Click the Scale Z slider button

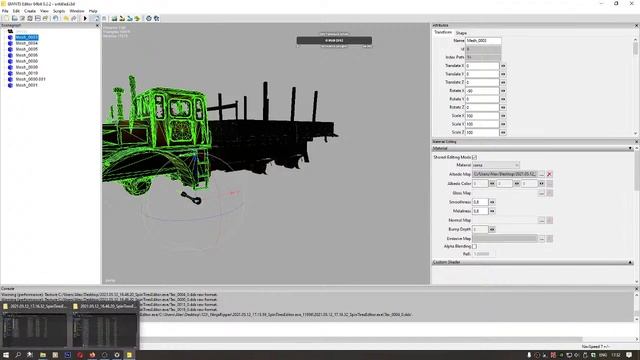[503, 133]
